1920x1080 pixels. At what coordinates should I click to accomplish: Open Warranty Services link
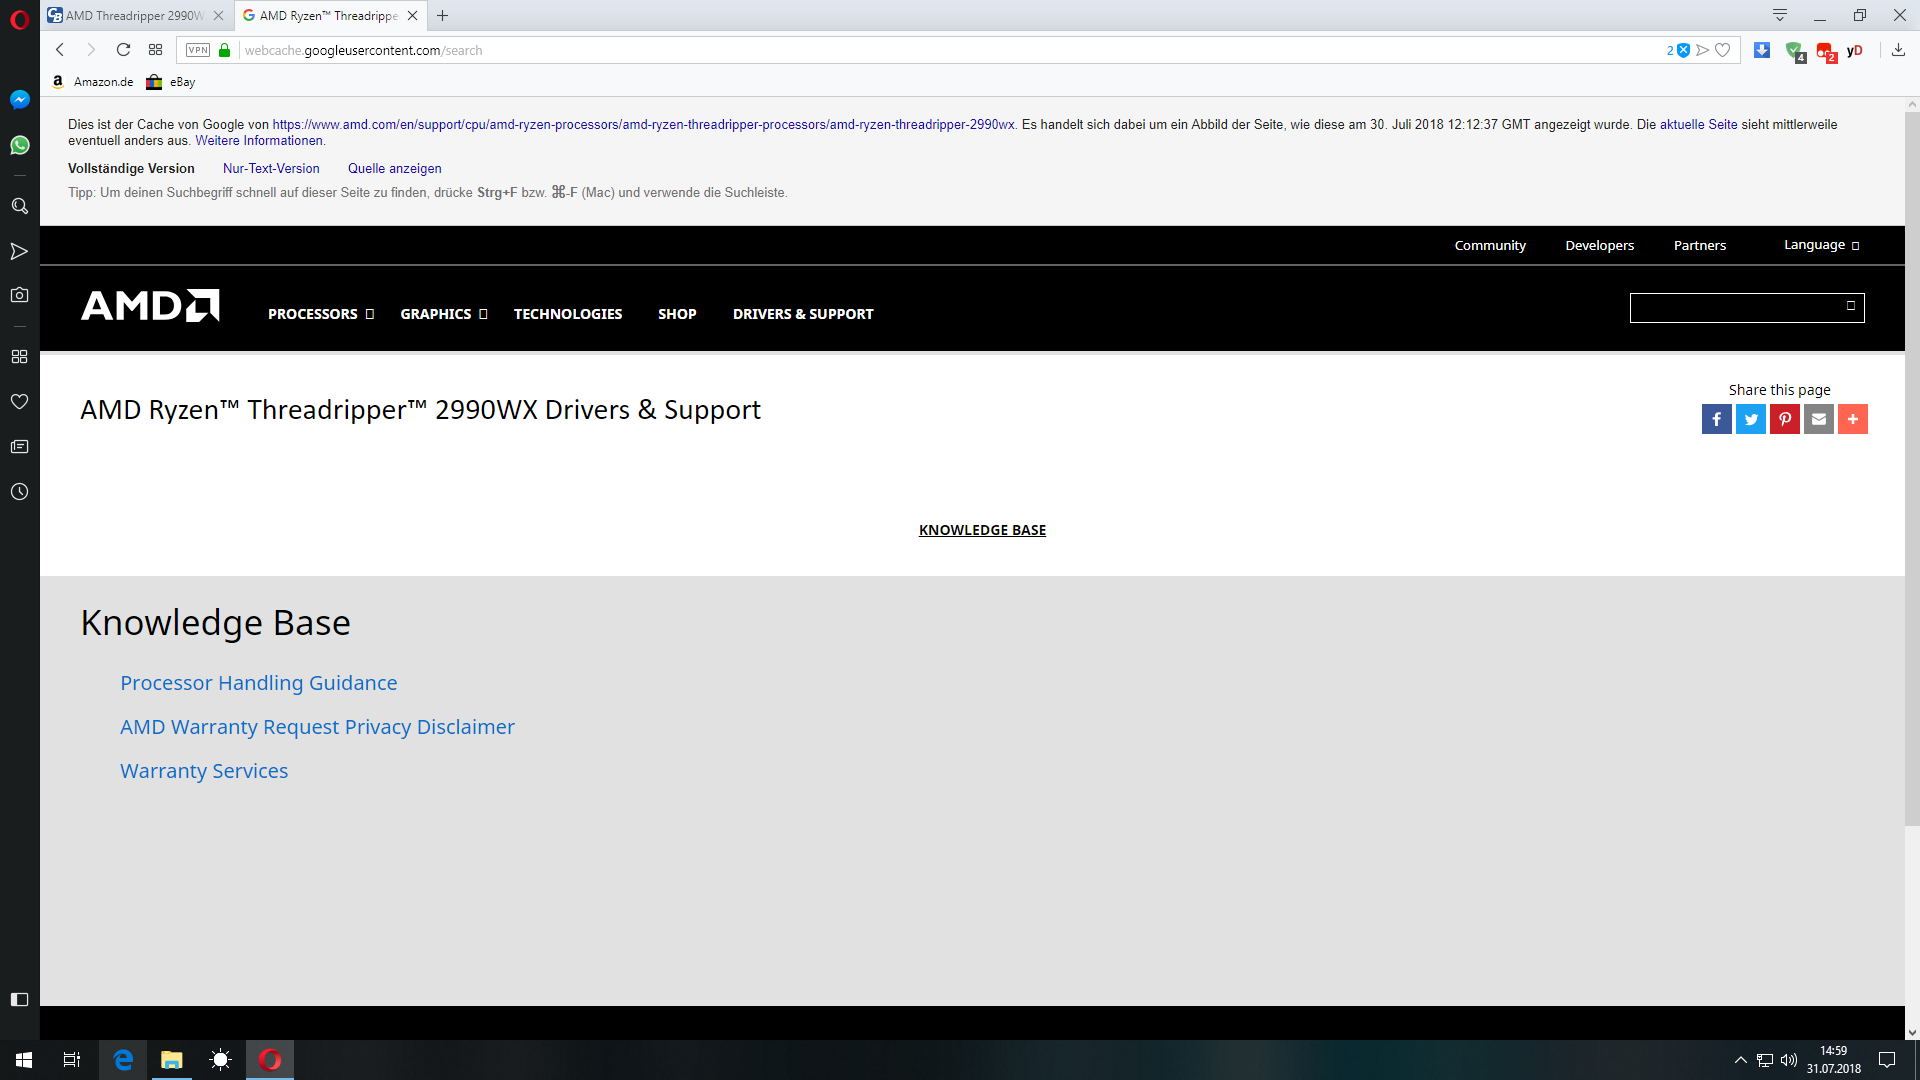click(x=204, y=771)
